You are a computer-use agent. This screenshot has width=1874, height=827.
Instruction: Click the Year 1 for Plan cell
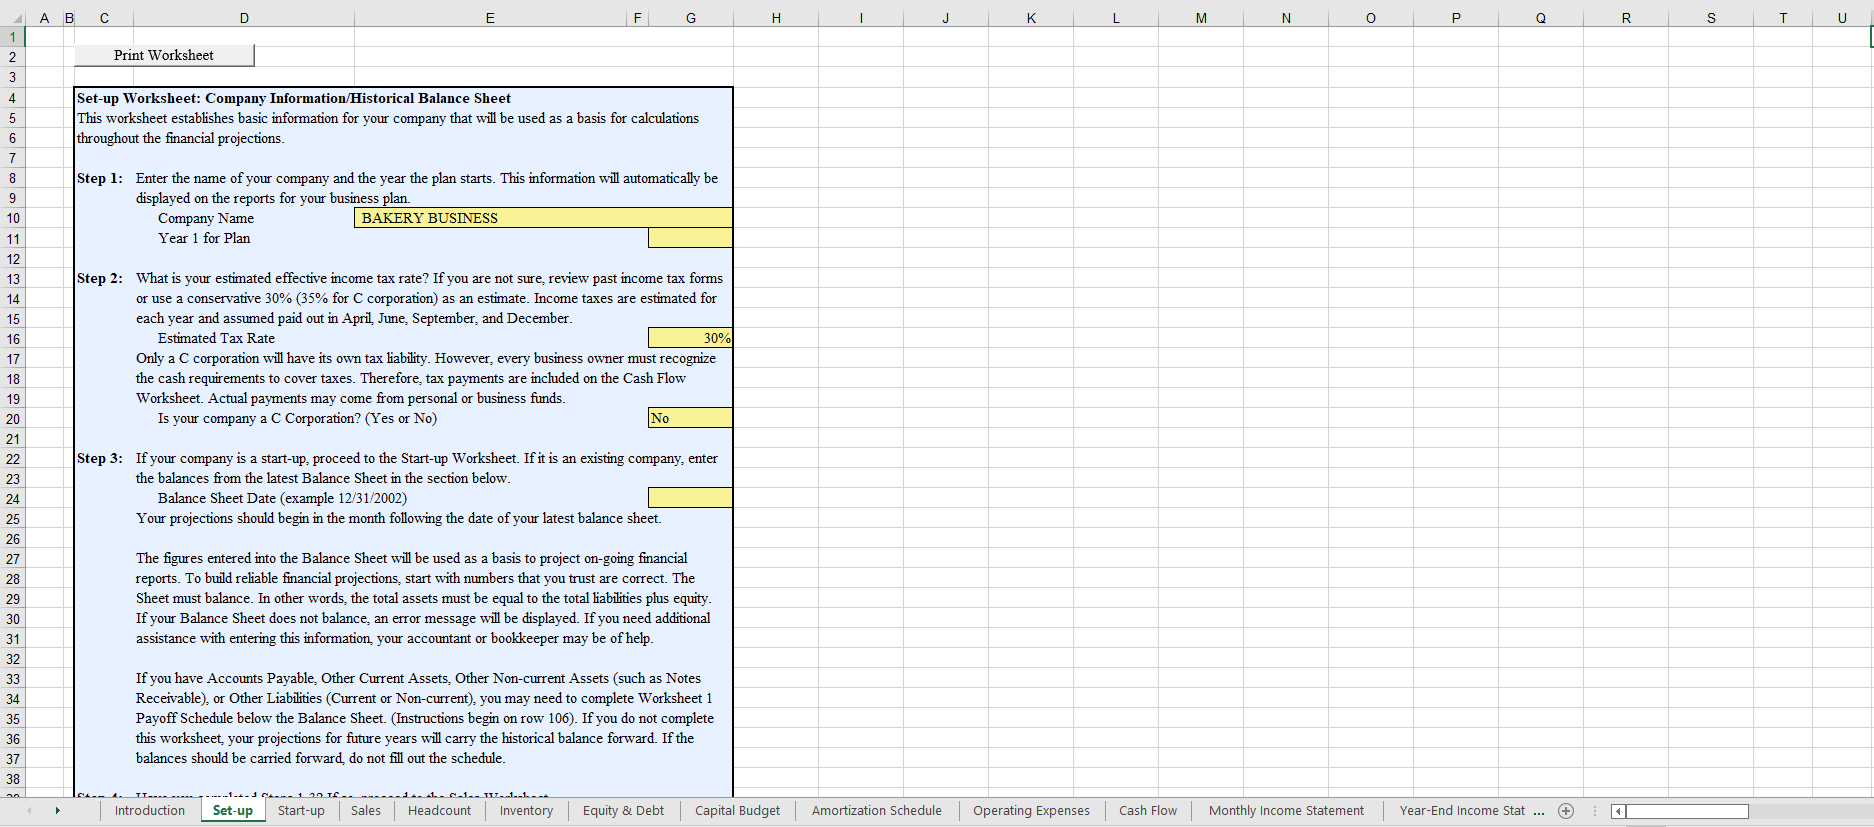click(x=690, y=238)
